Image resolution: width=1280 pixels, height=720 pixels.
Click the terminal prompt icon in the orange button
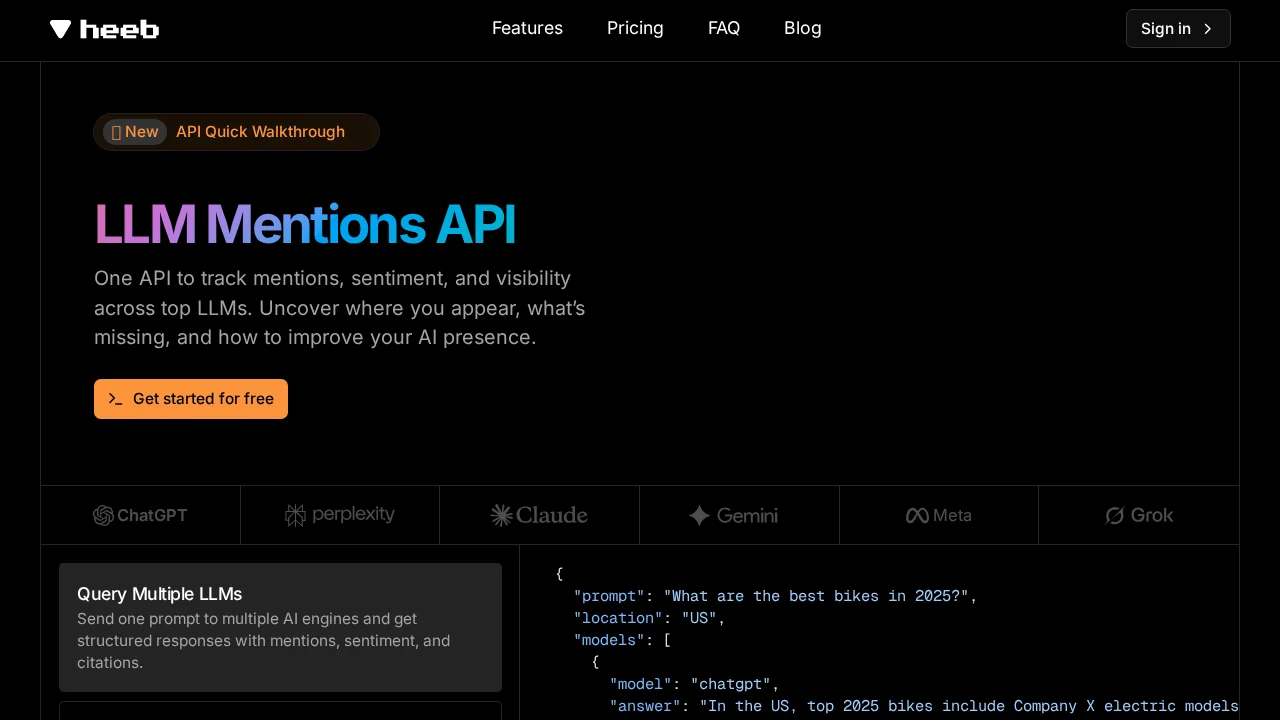116,399
